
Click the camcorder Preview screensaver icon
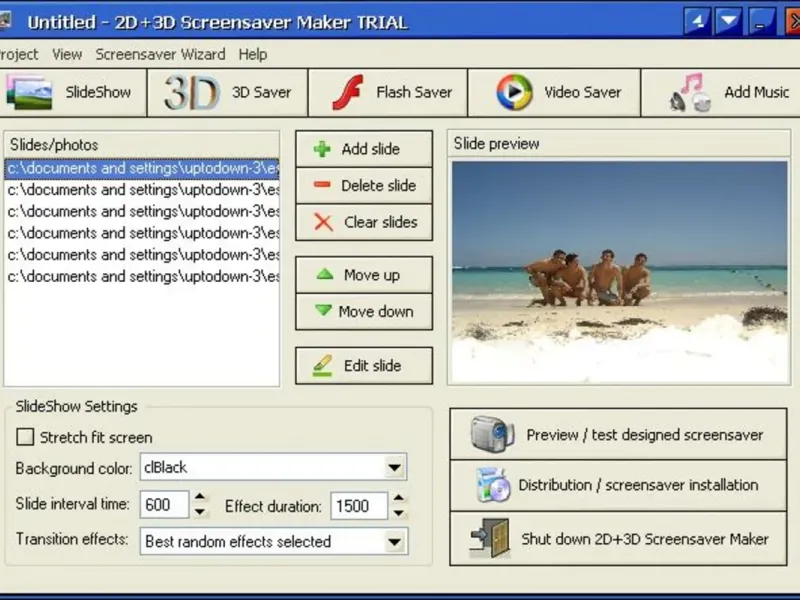[492, 434]
